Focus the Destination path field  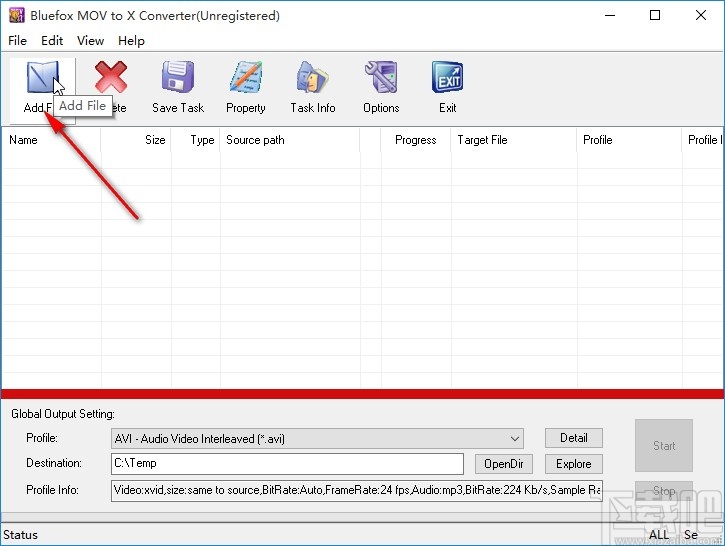coord(287,463)
